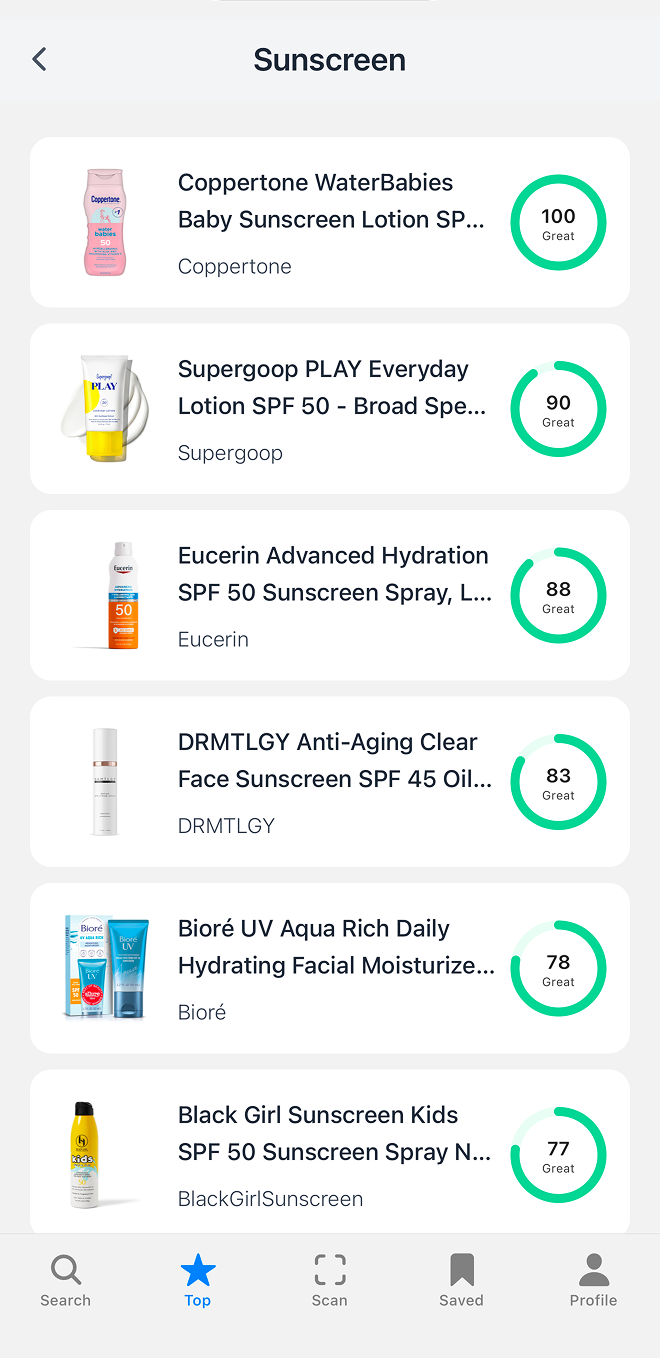Open Bioré UV product image

106,968
